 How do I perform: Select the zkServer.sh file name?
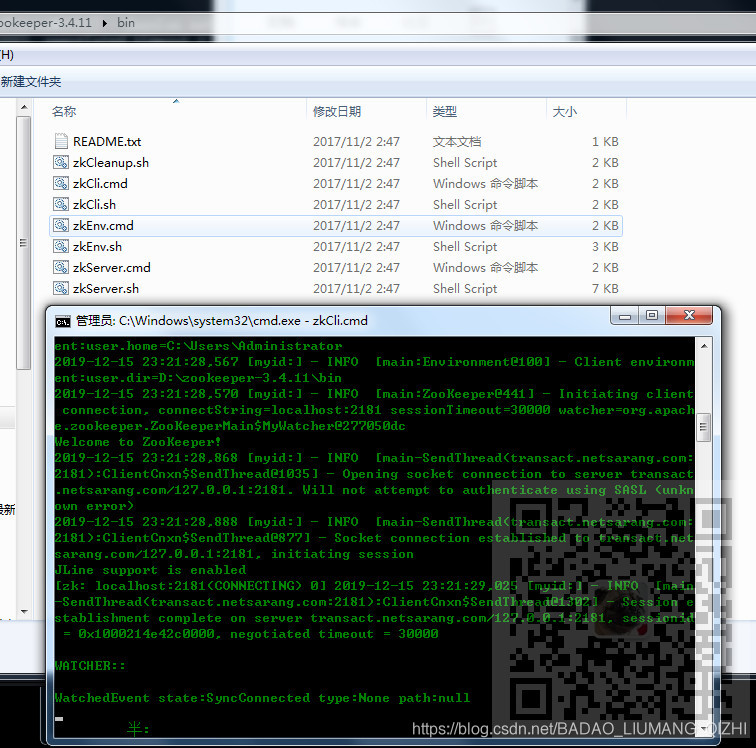[106, 289]
